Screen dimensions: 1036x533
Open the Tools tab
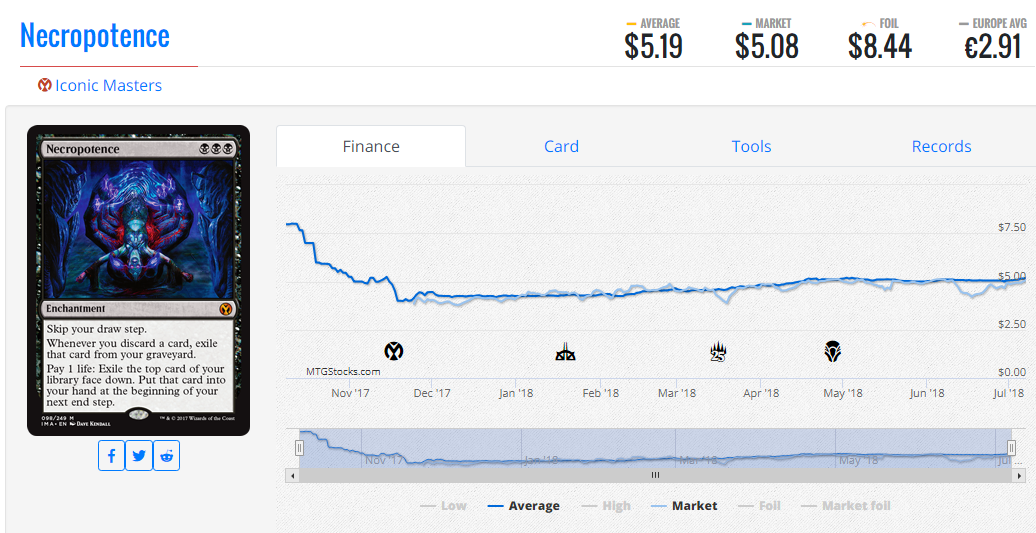751,146
